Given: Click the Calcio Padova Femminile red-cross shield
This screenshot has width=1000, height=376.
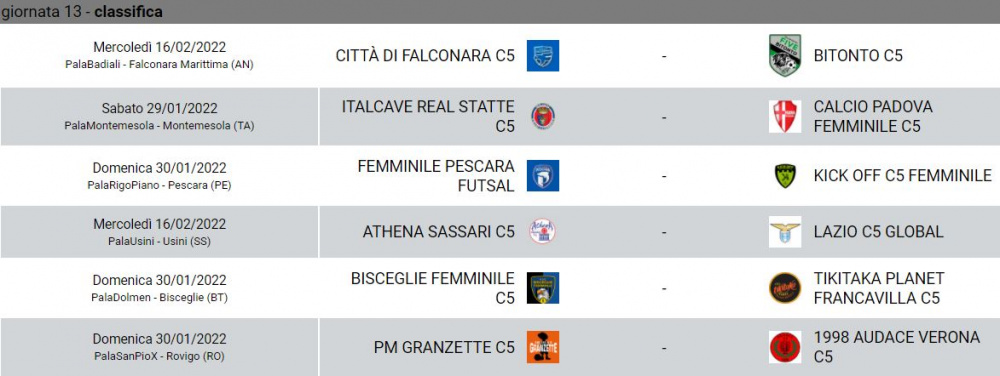Looking at the screenshot, I should point(785,117).
